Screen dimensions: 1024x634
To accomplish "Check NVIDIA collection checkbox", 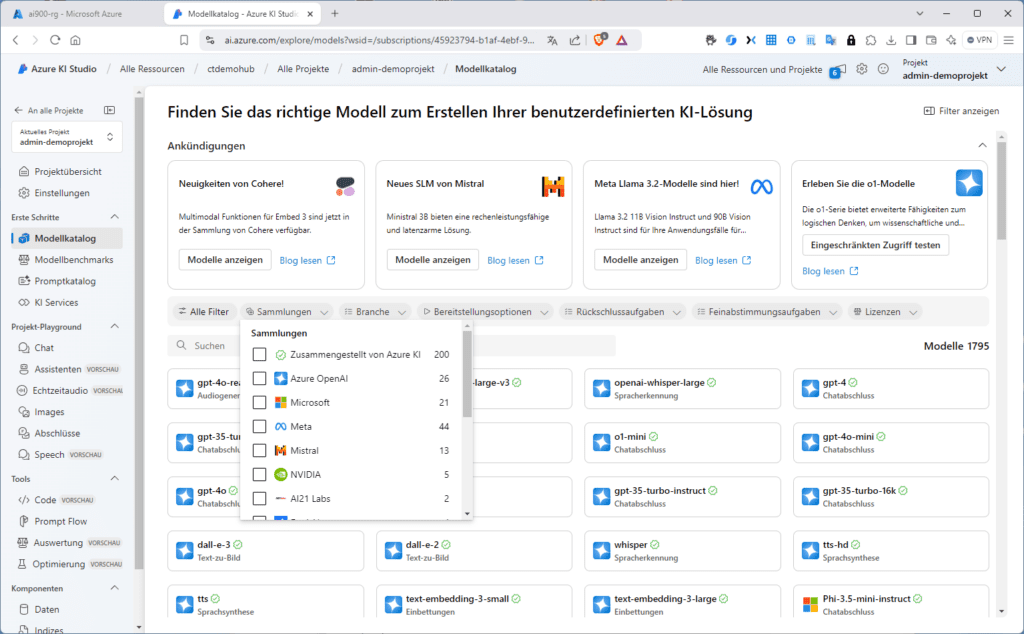I will [259, 475].
